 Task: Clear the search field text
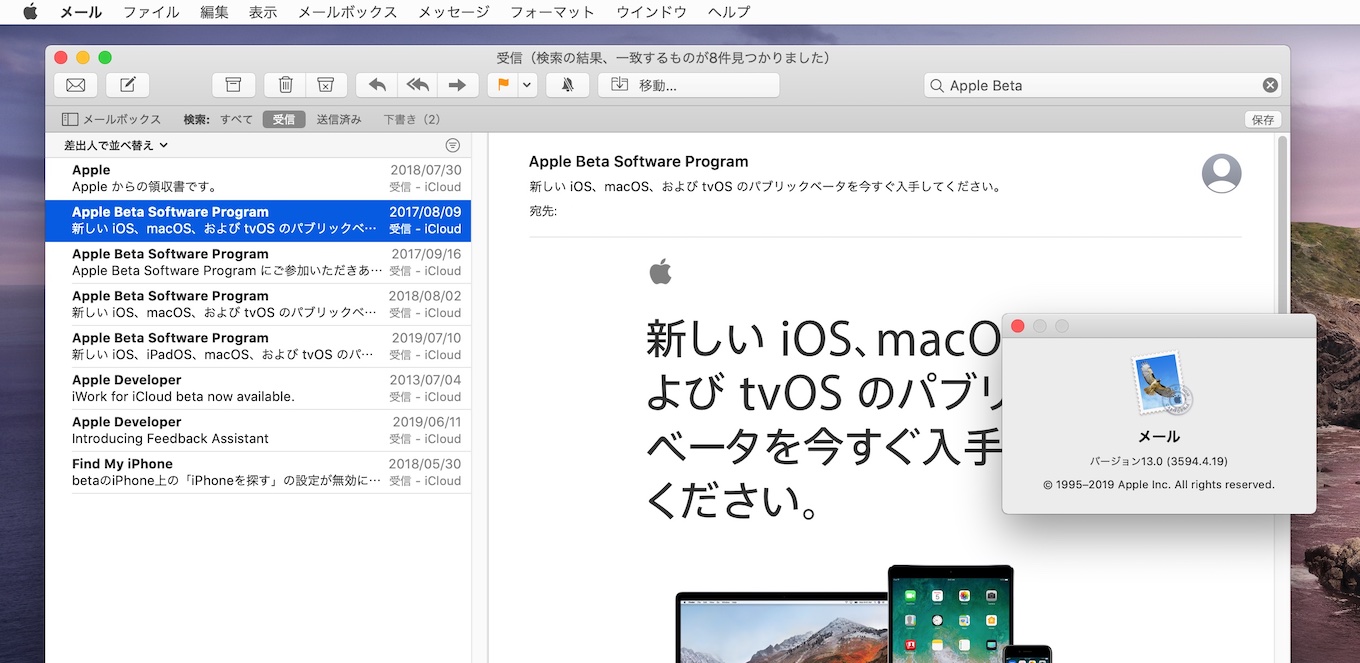1270,85
